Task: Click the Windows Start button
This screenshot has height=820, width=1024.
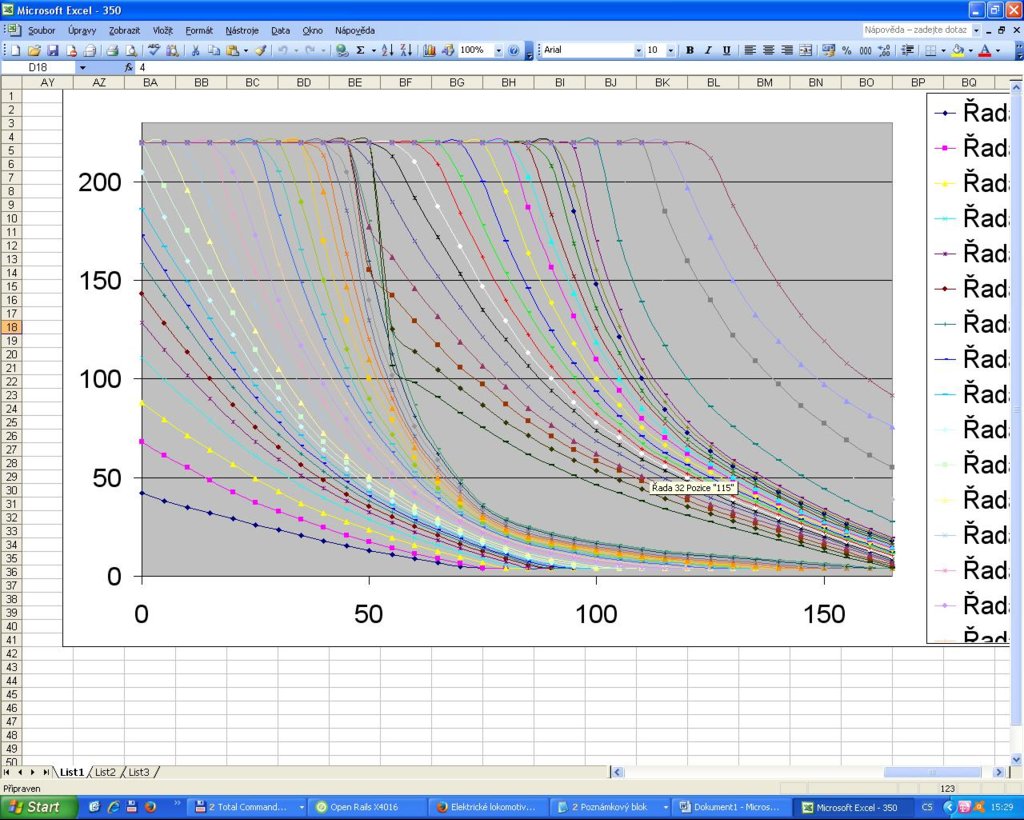Action: pyautogui.click(x=38, y=807)
